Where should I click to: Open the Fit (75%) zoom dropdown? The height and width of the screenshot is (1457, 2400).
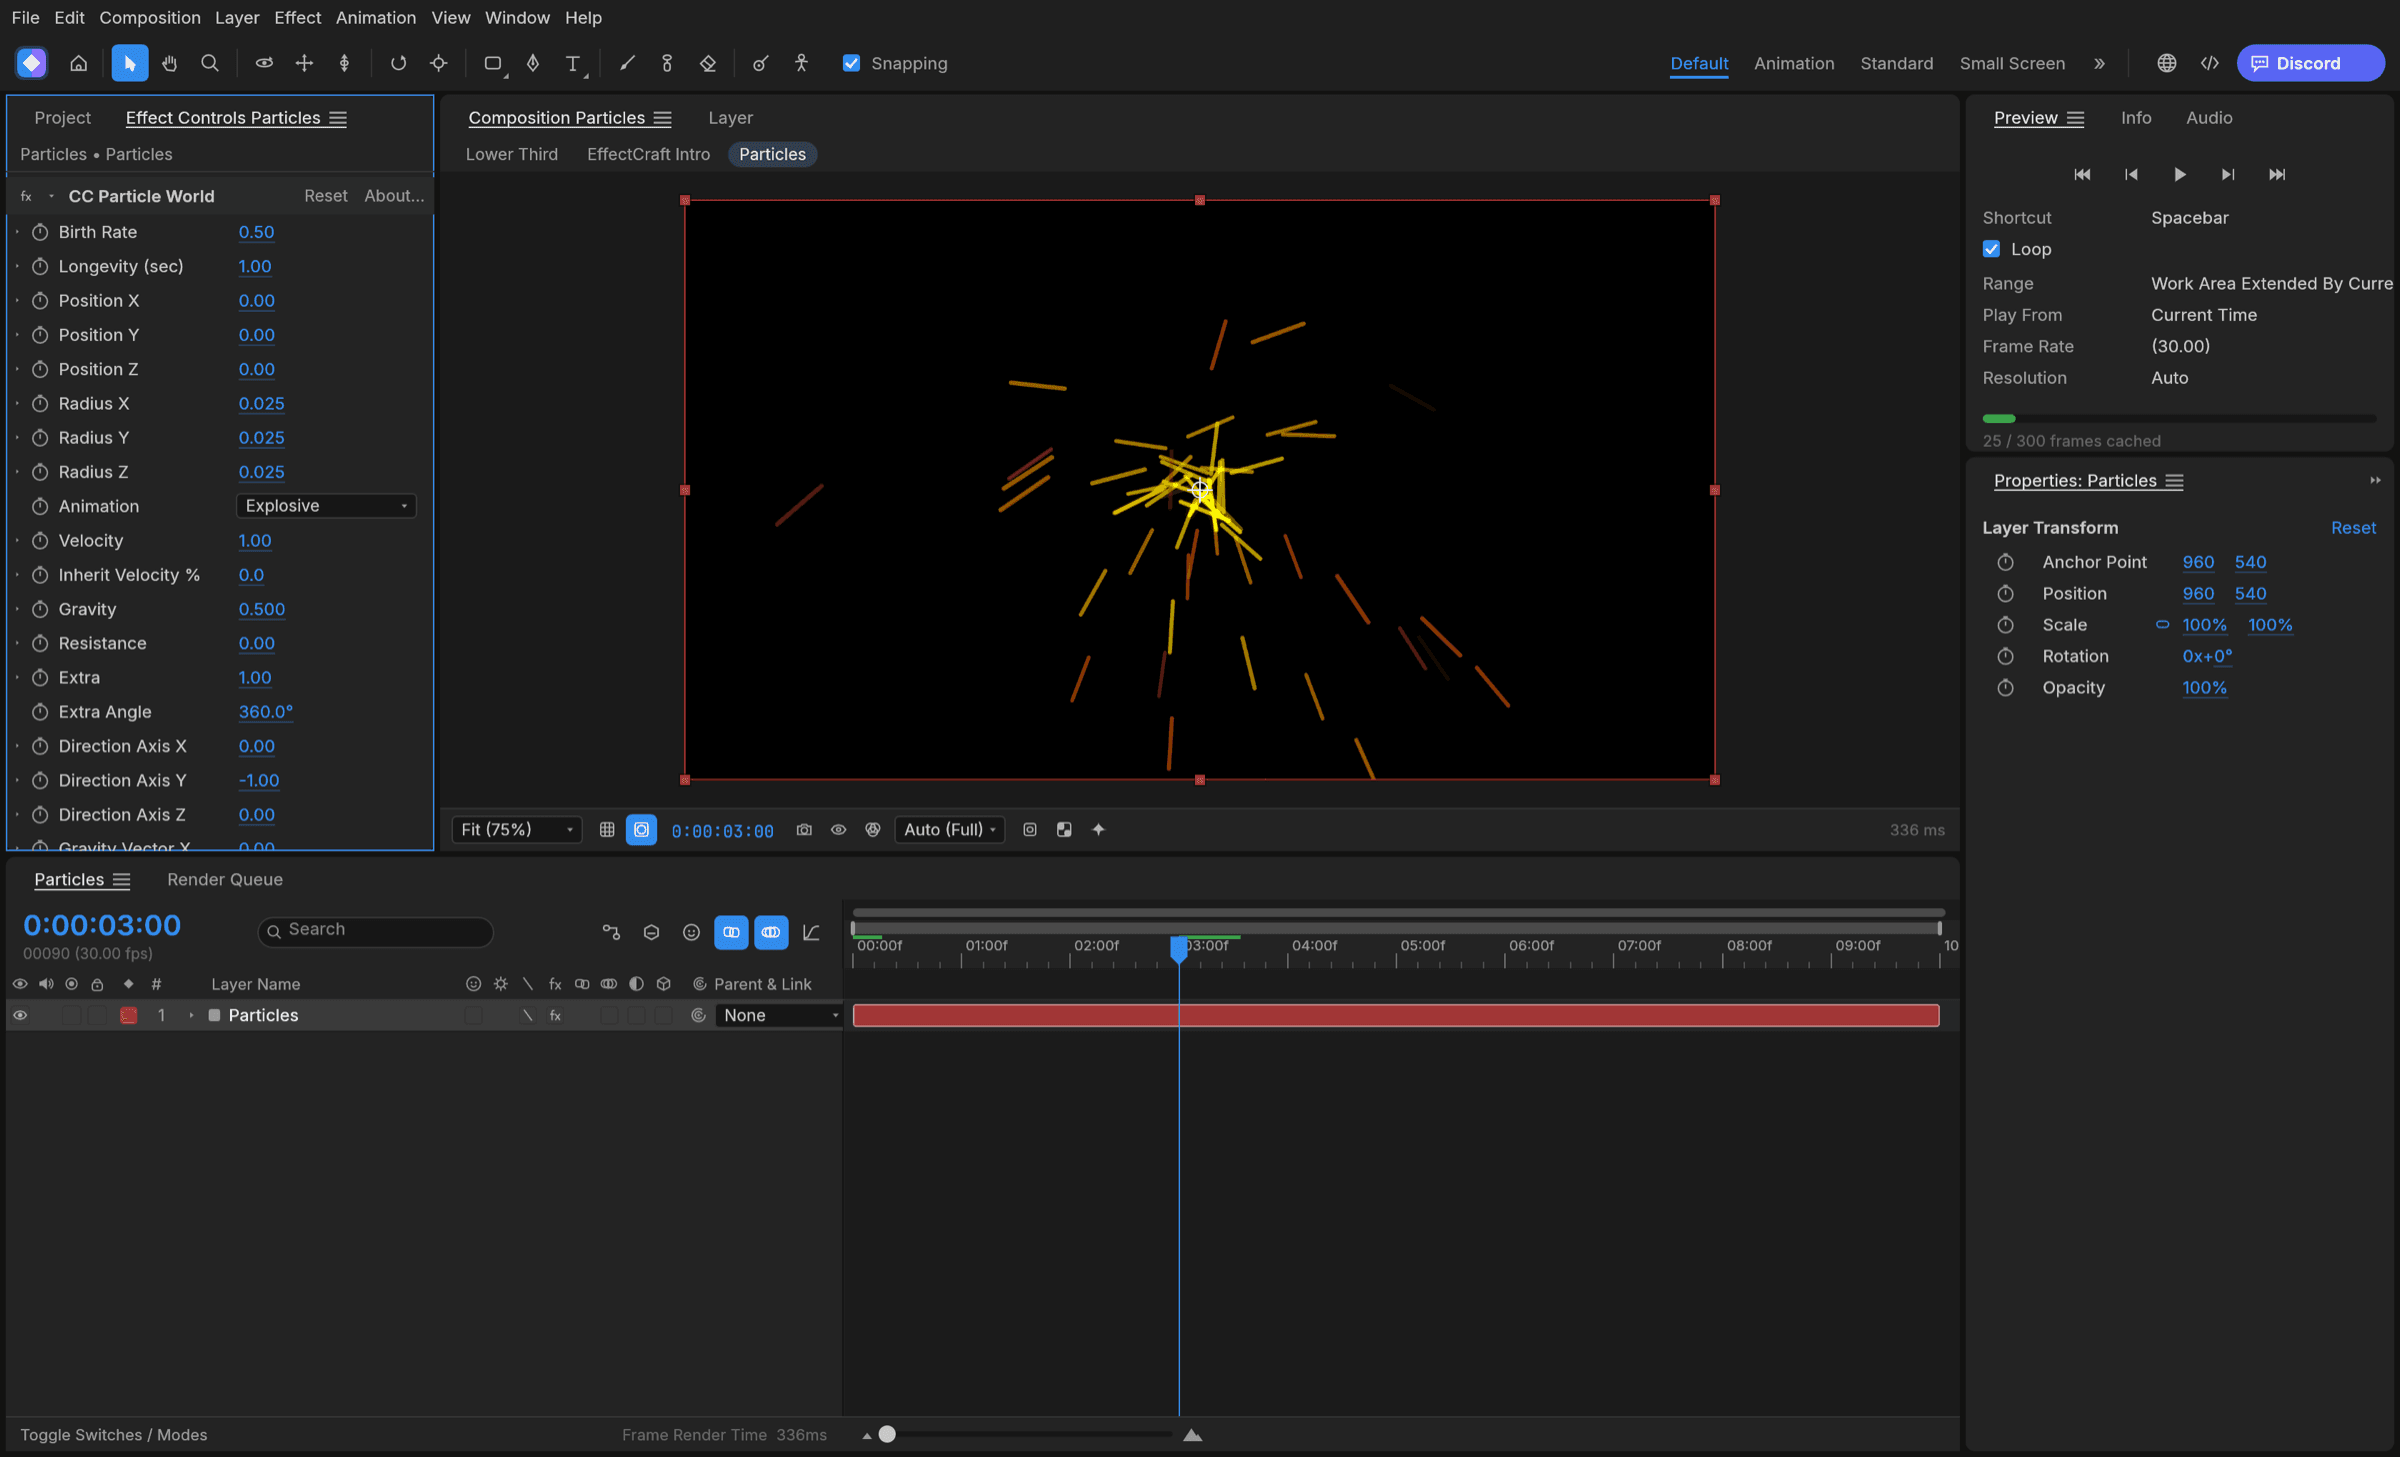point(517,829)
